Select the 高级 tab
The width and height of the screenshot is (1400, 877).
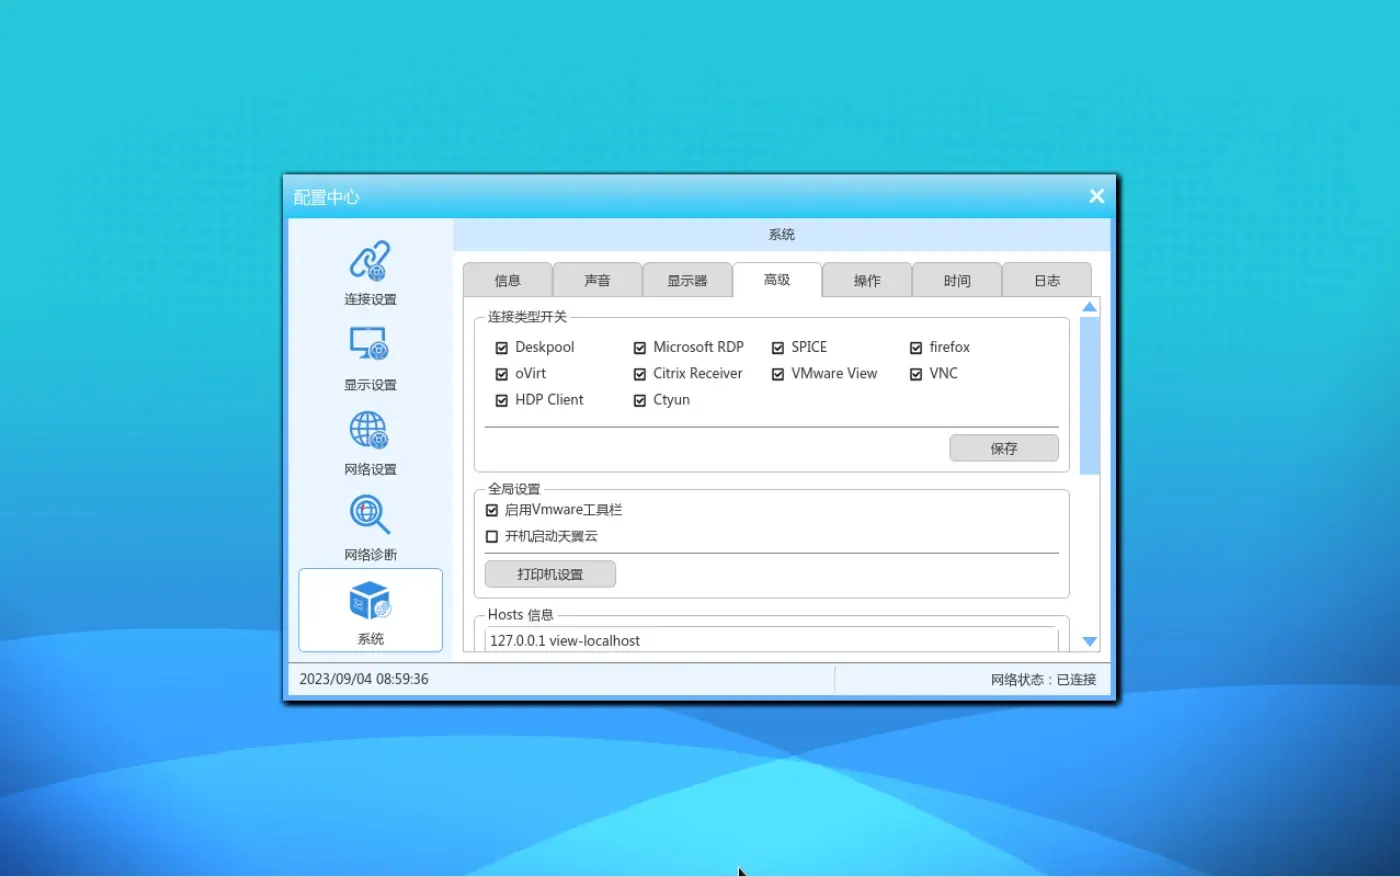click(x=777, y=279)
